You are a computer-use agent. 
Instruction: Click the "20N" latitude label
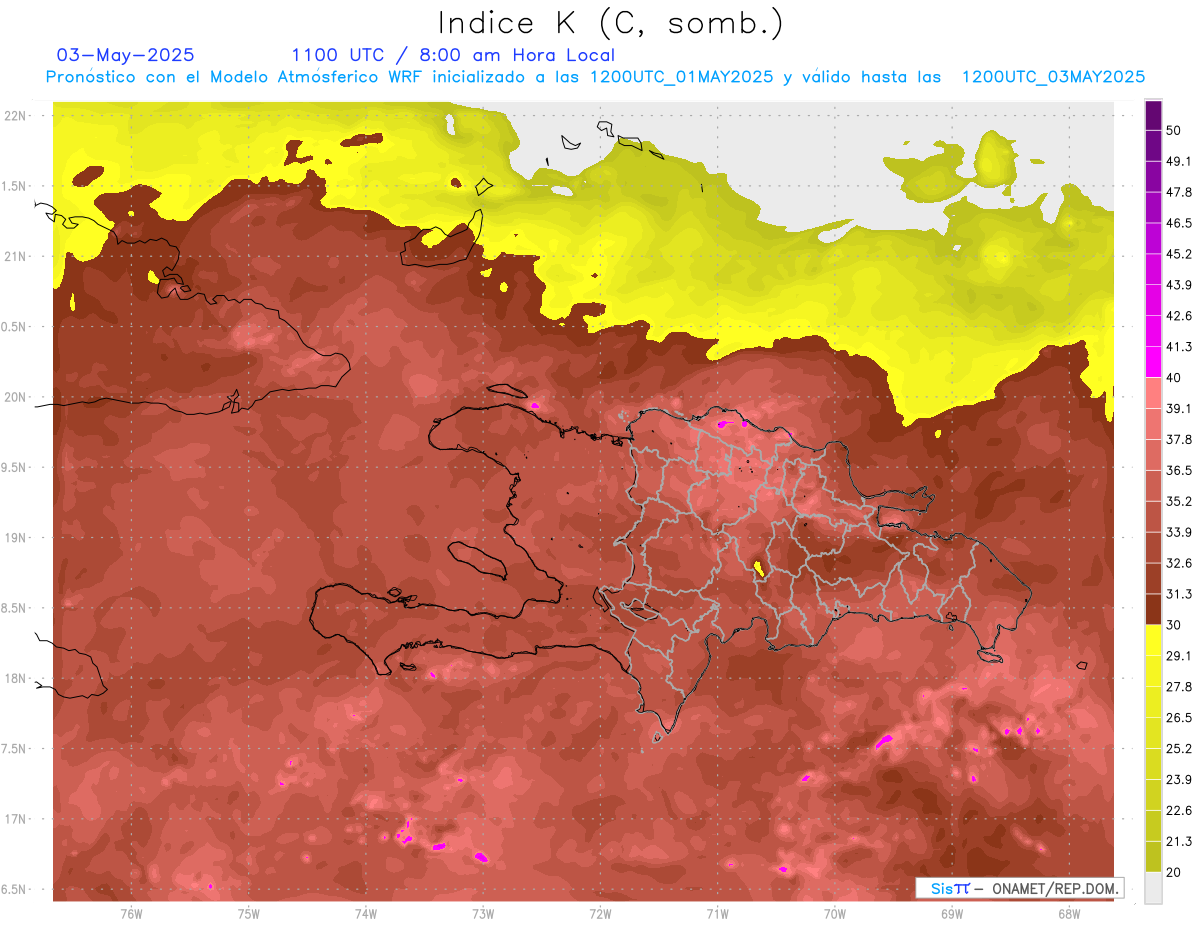pos(16,397)
